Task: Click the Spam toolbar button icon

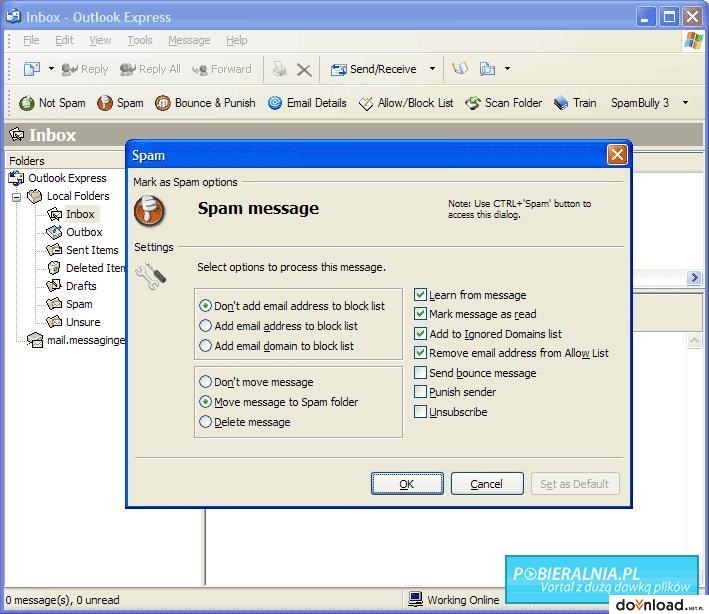Action: pos(105,103)
